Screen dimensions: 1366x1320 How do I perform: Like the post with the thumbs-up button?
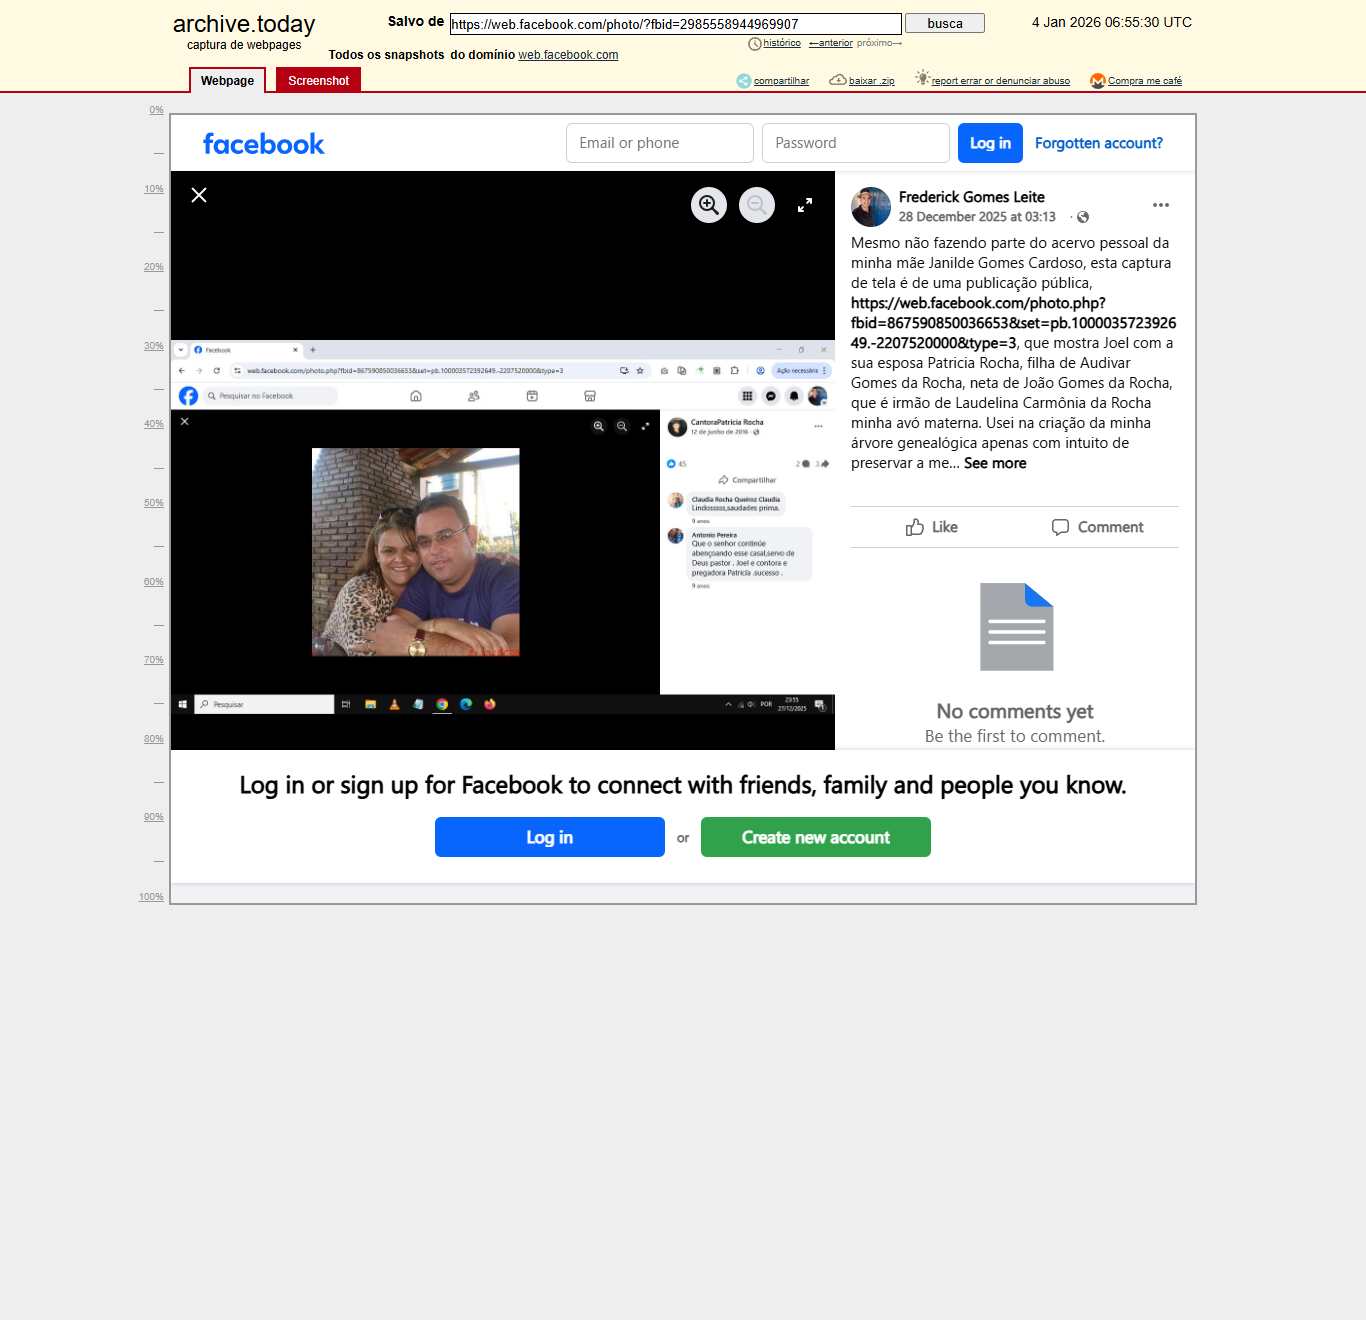click(932, 527)
